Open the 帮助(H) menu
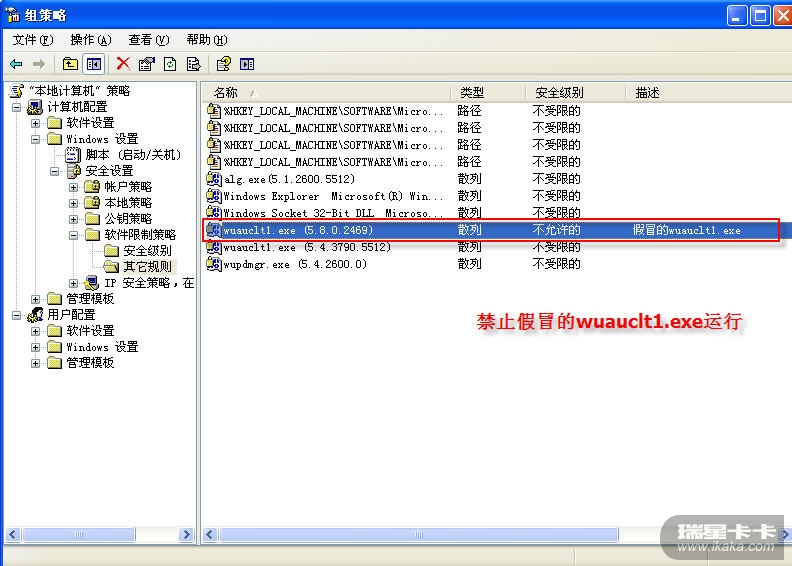The height and width of the screenshot is (566, 792). pyautogui.click(x=207, y=39)
